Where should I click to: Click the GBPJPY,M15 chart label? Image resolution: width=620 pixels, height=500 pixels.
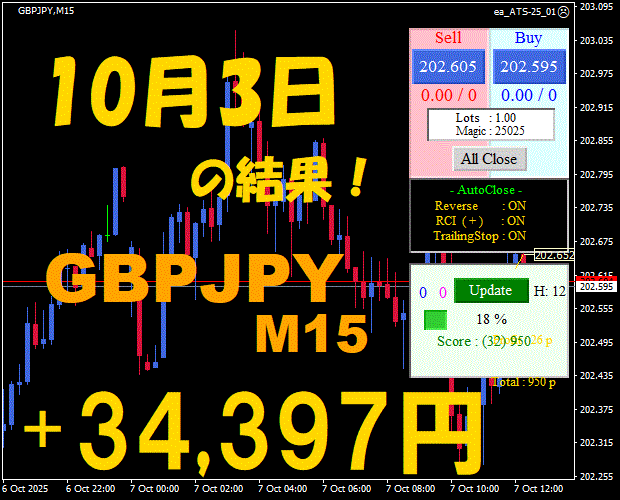click(x=46, y=11)
